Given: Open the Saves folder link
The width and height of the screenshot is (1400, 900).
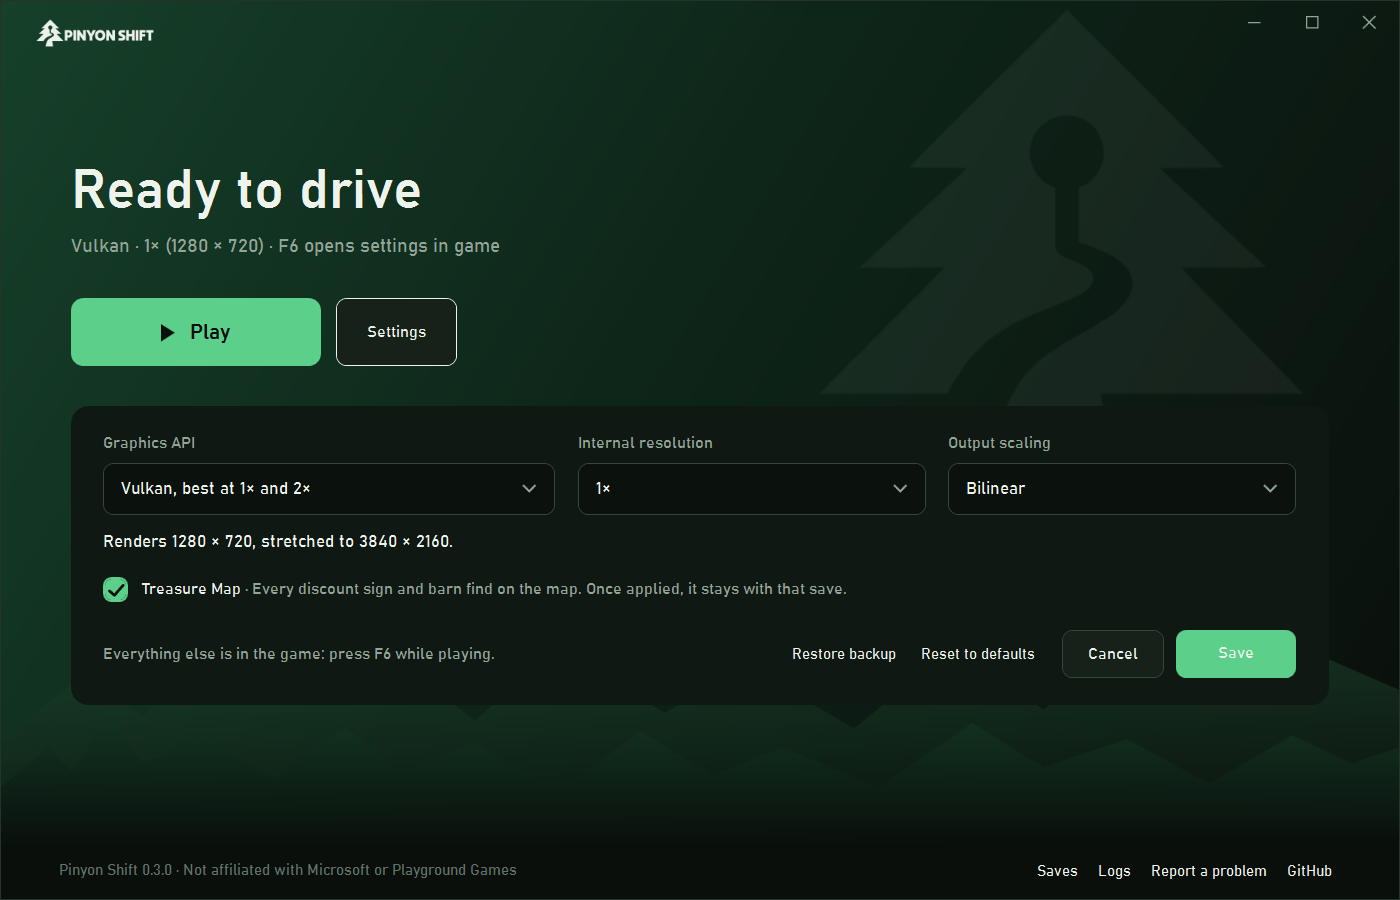Looking at the screenshot, I should click(x=1057, y=871).
